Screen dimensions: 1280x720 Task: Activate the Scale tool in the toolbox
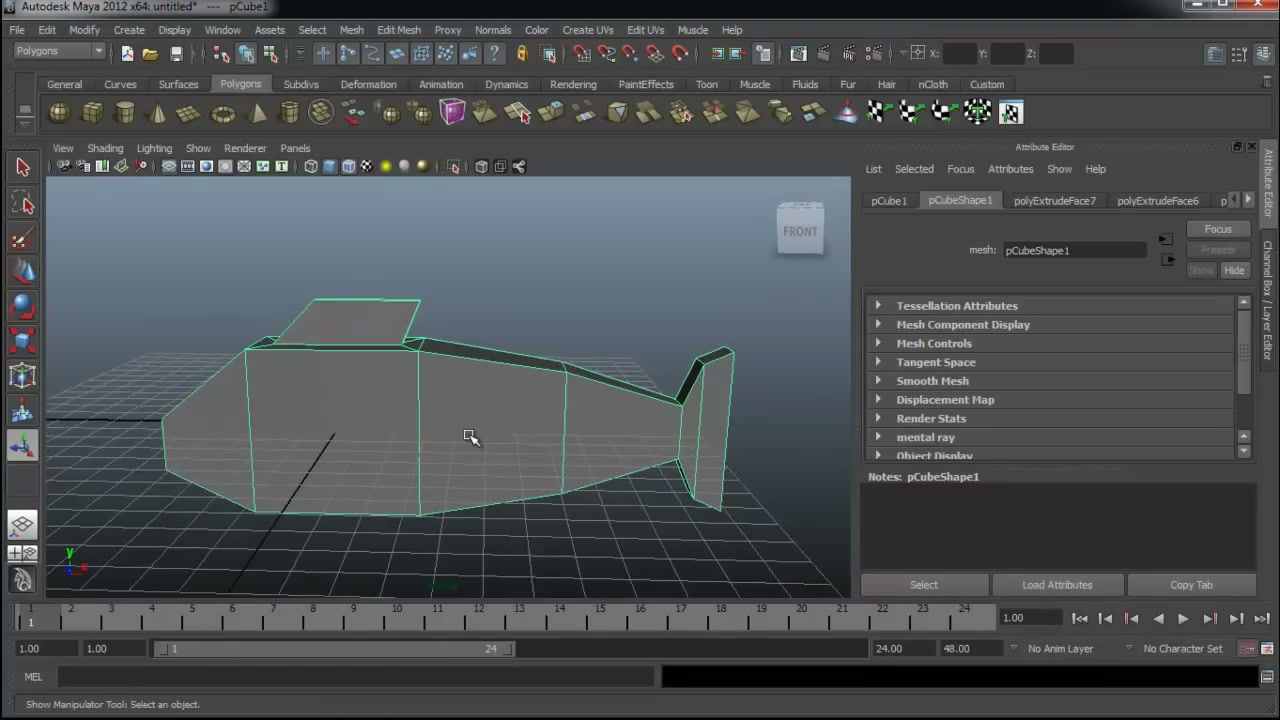[x=22, y=342]
